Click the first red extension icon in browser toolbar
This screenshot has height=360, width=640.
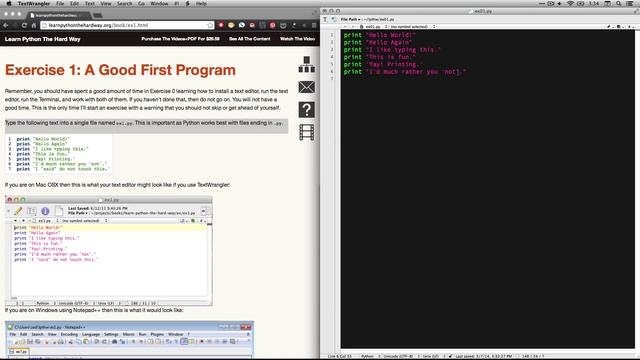pyautogui.click(x=221, y=25)
